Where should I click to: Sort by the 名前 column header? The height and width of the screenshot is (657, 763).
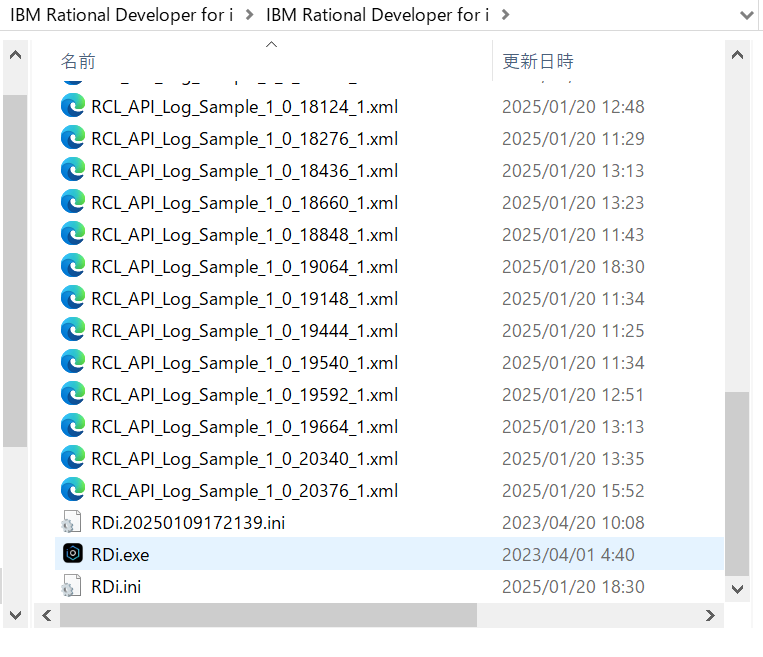[x=78, y=61]
